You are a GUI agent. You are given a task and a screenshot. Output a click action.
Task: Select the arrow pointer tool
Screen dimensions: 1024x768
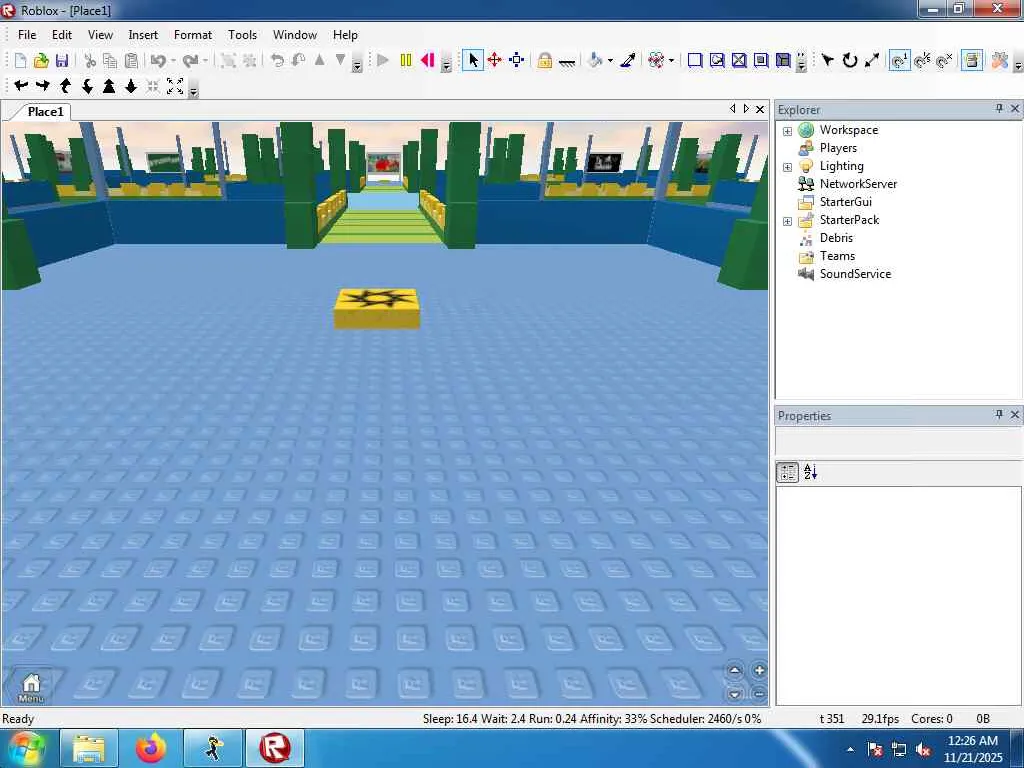click(473, 61)
